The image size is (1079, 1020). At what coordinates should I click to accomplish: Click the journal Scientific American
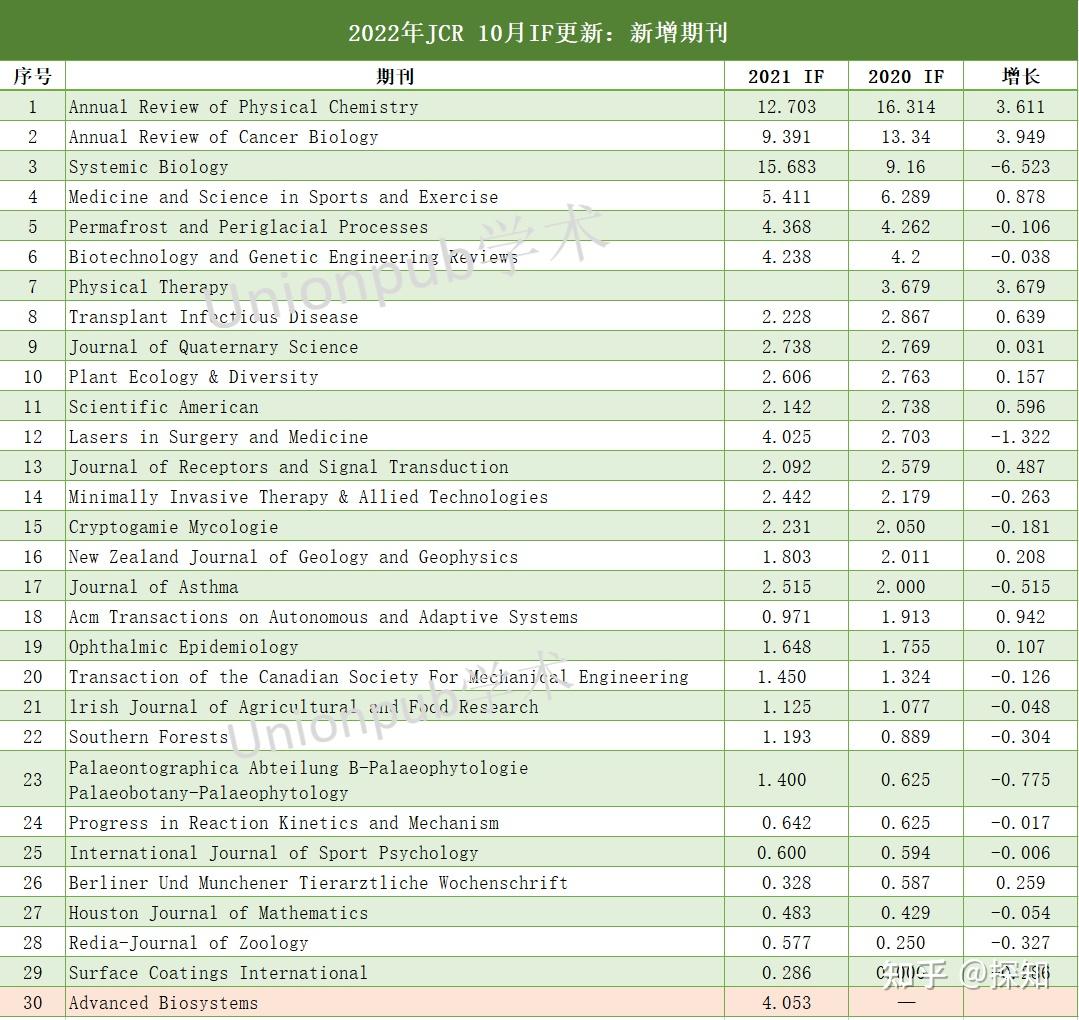pos(162,406)
